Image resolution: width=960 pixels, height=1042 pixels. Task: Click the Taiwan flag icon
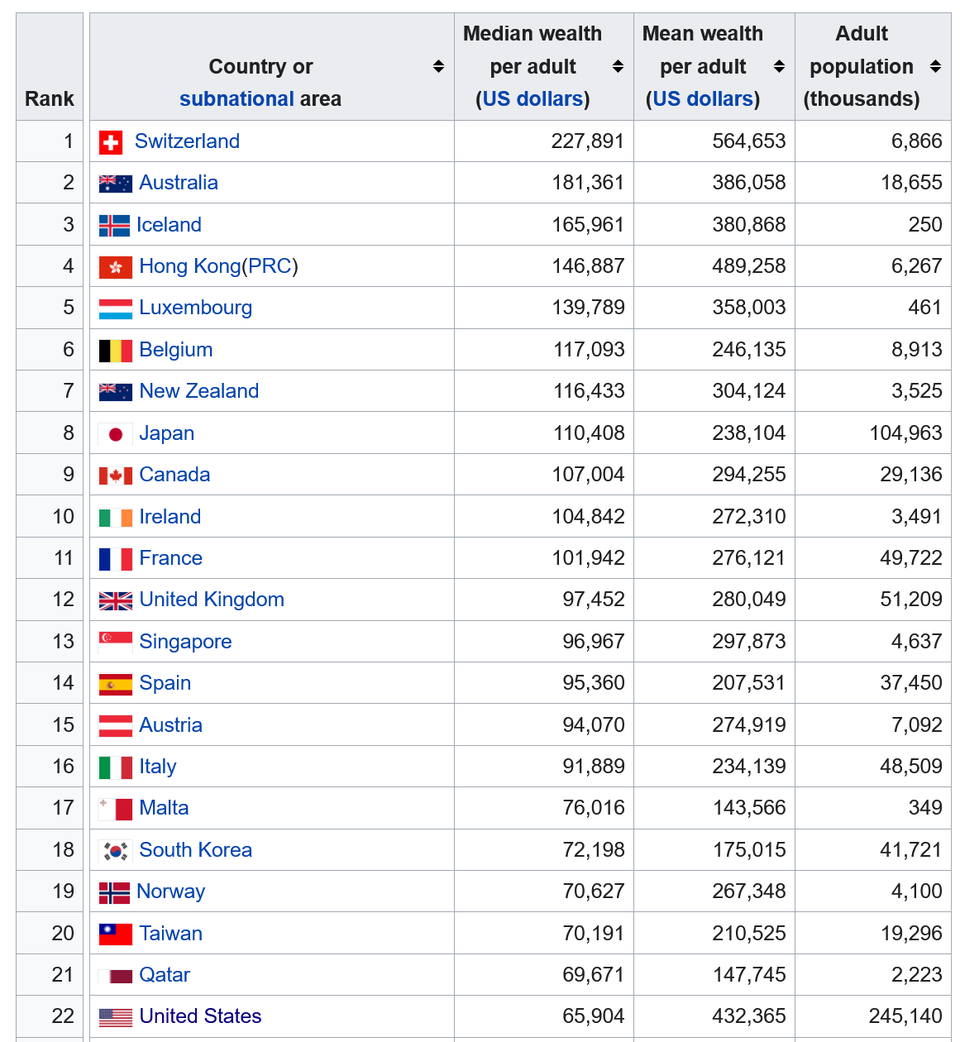point(115,934)
